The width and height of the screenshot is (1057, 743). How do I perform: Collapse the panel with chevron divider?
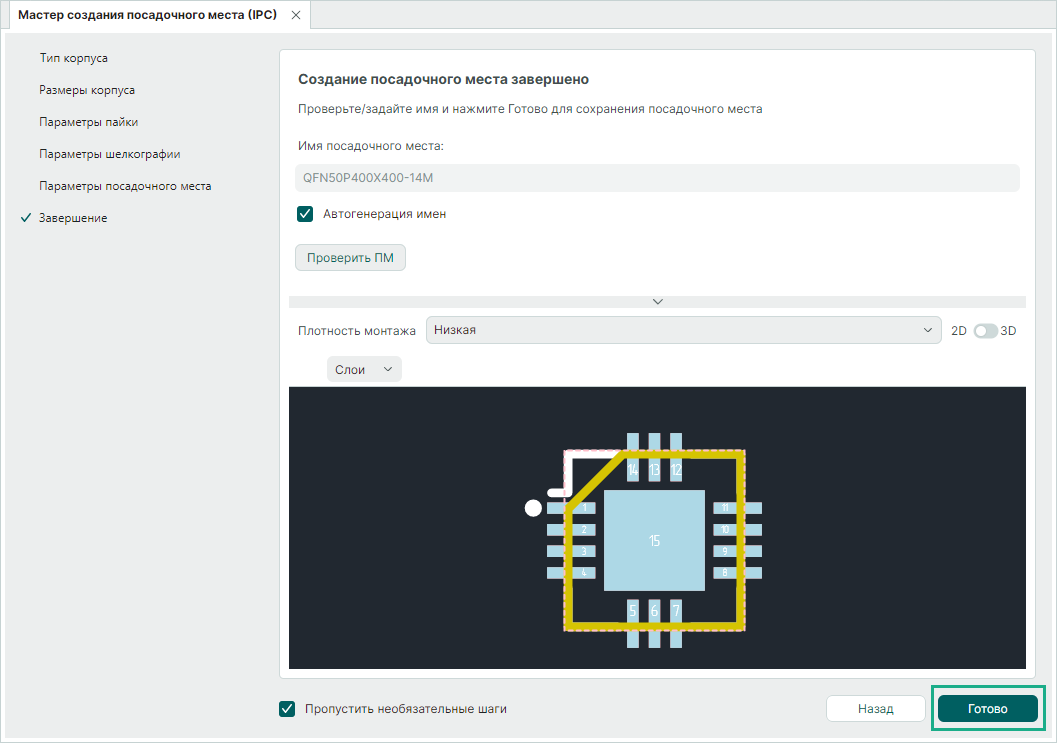657,301
